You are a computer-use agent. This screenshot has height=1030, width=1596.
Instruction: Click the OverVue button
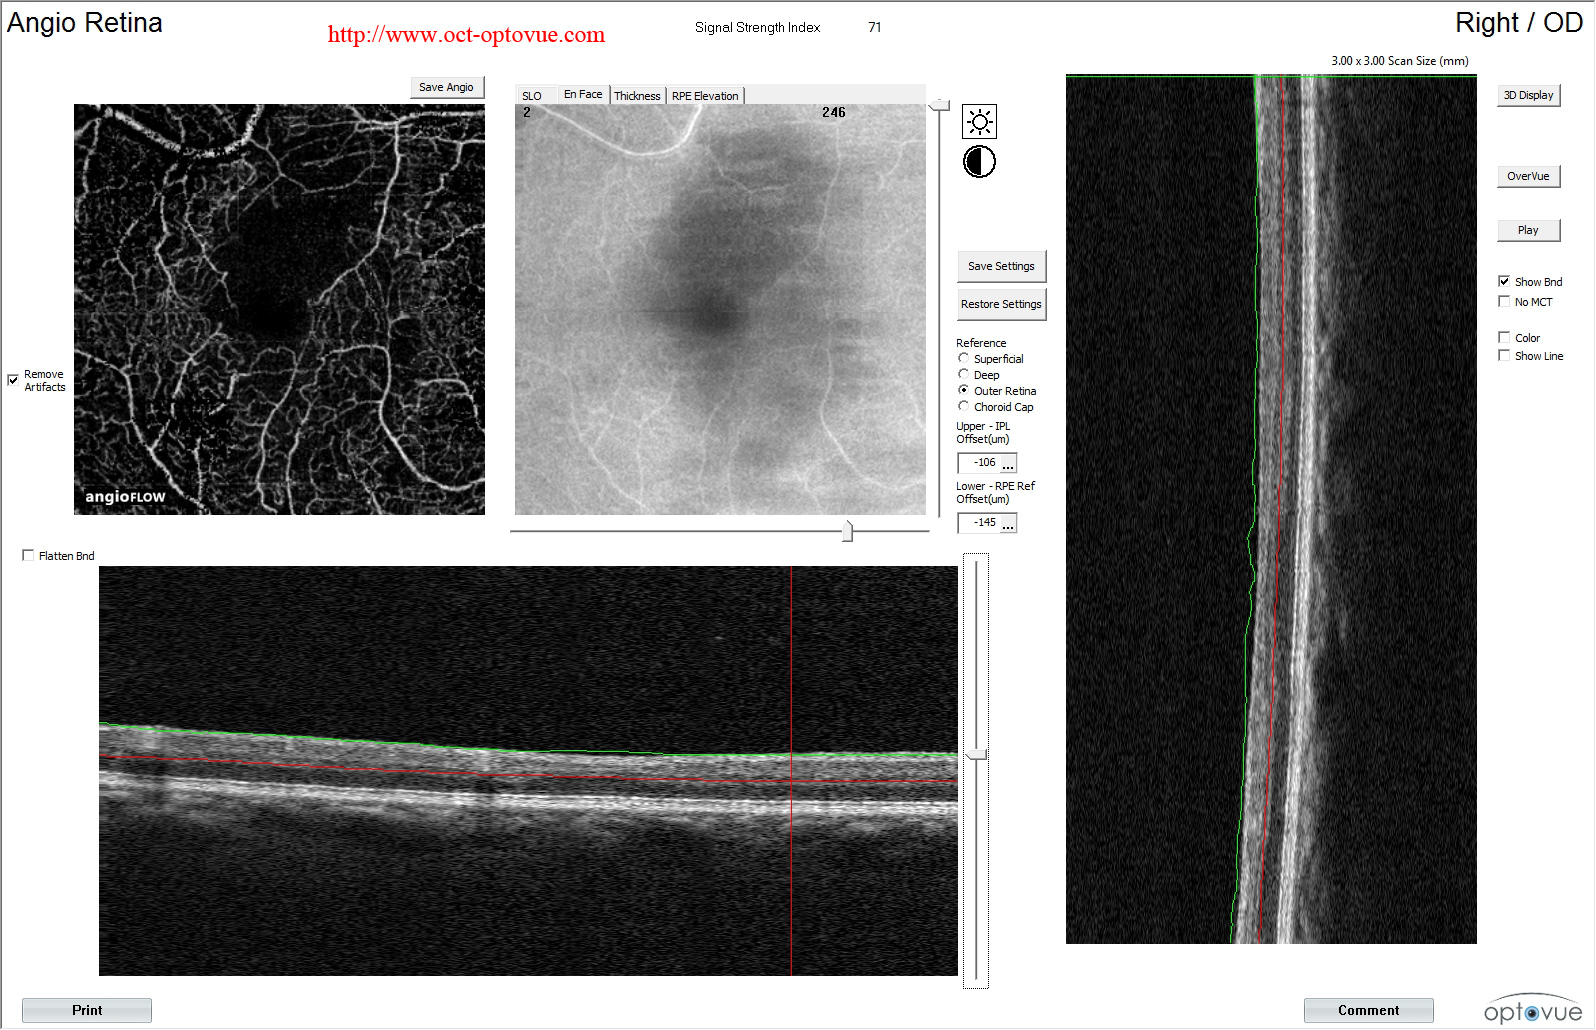[x=1528, y=176]
